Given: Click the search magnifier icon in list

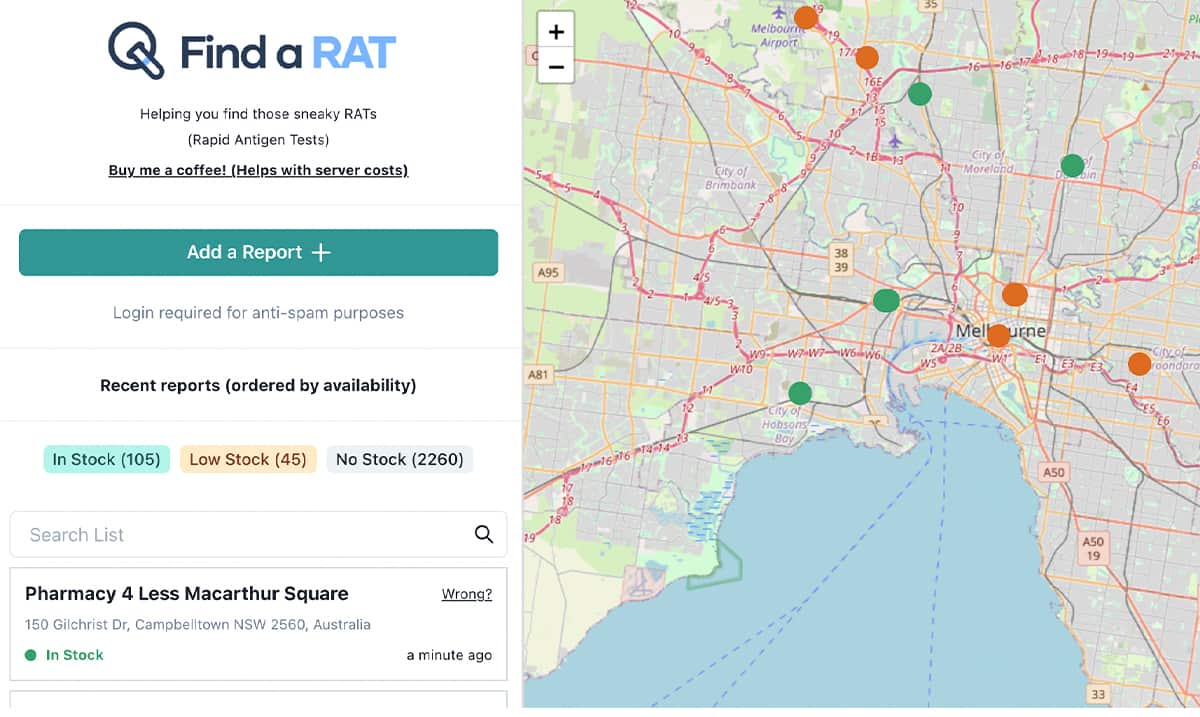Looking at the screenshot, I should pos(484,534).
